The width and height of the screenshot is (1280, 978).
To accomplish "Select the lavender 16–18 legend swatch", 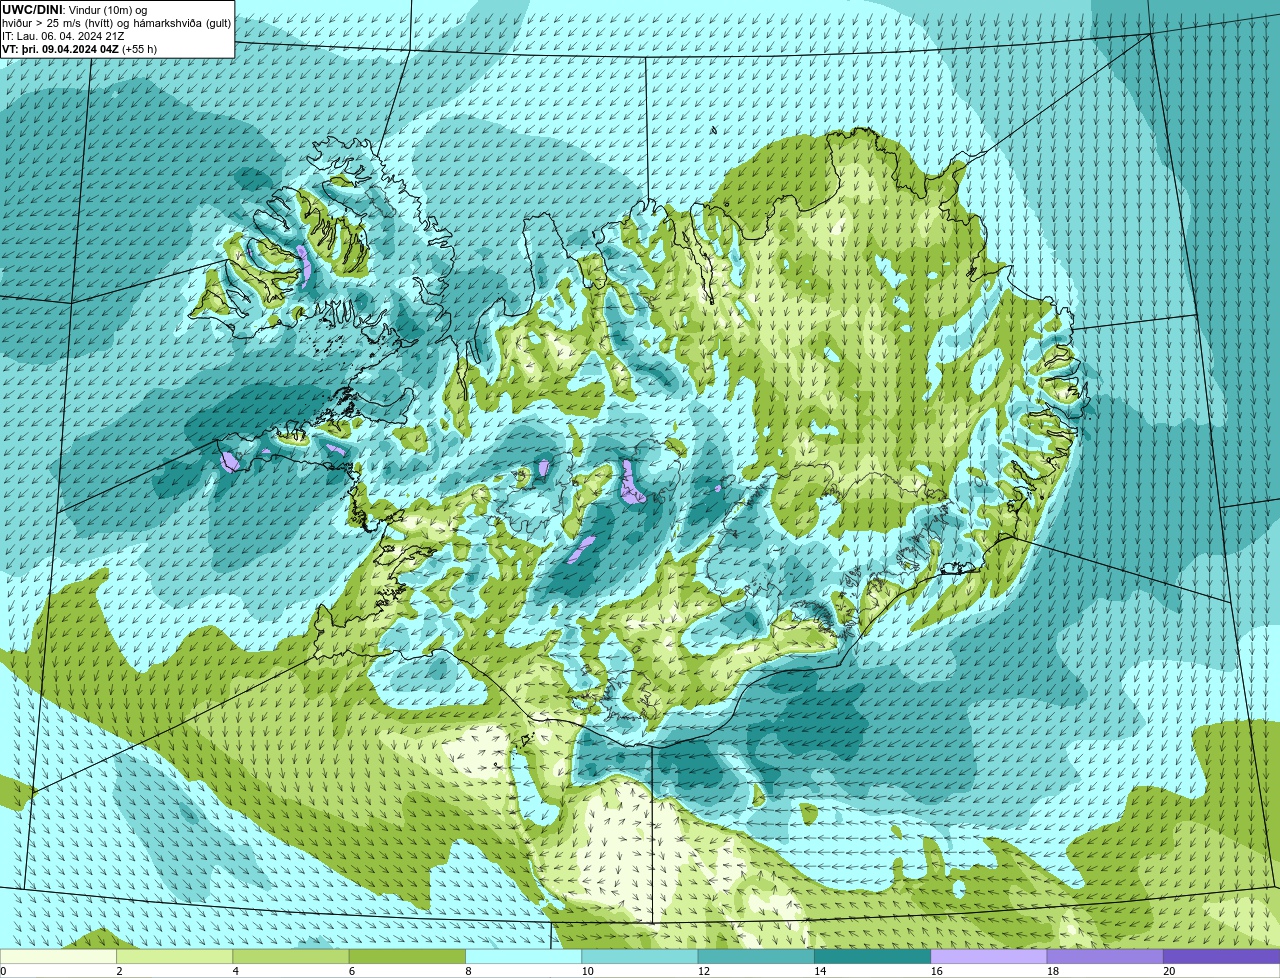I will coord(989,957).
